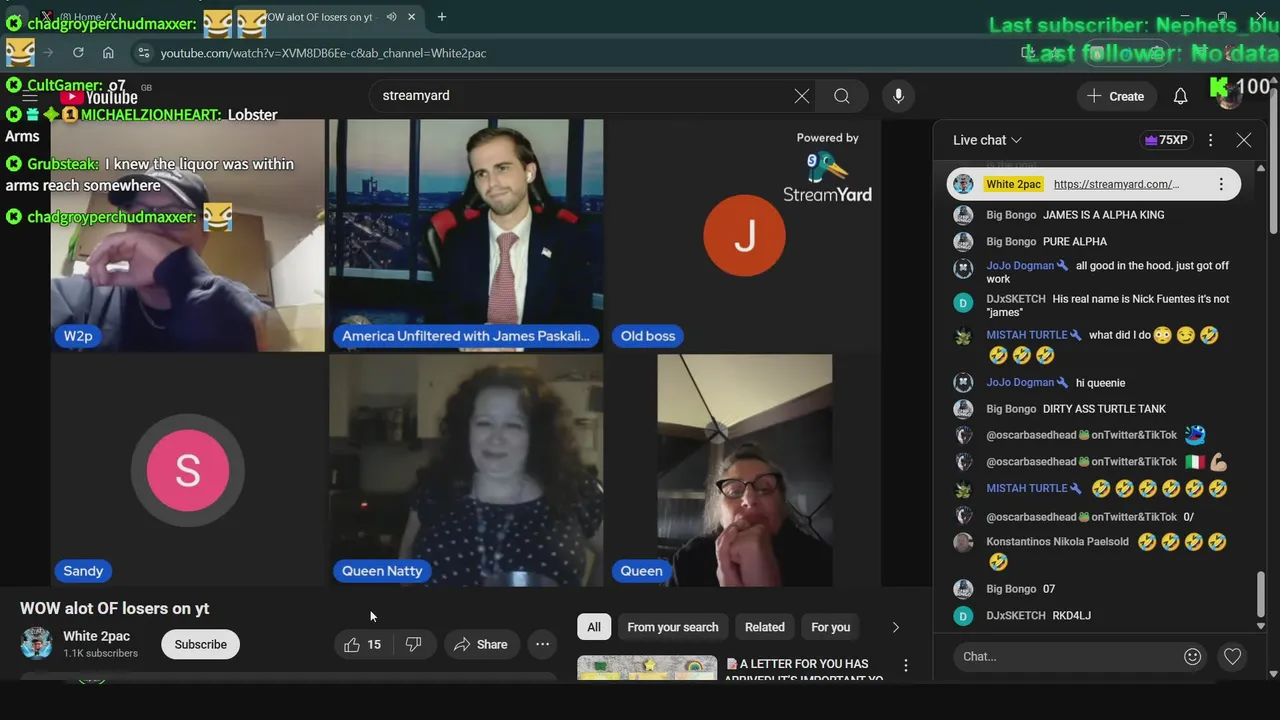Select the From your search chip

[x=673, y=627]
